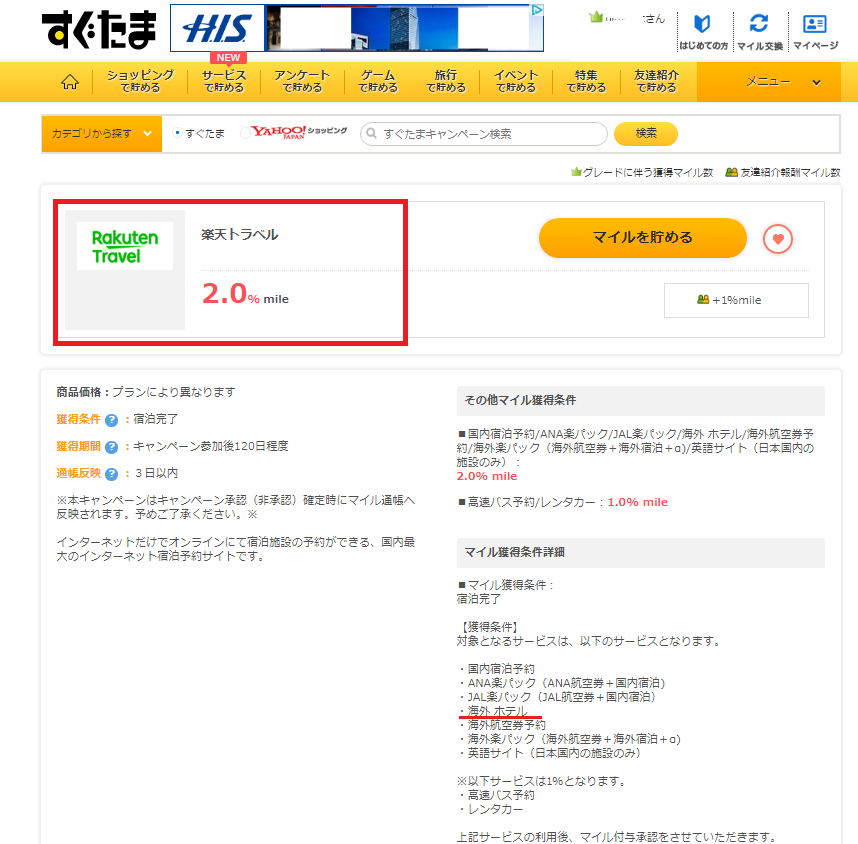Viewport: 858px width, 844px height.
Task: Select the Yahoo! ショッピング radio button
Action: coord(245,133)
